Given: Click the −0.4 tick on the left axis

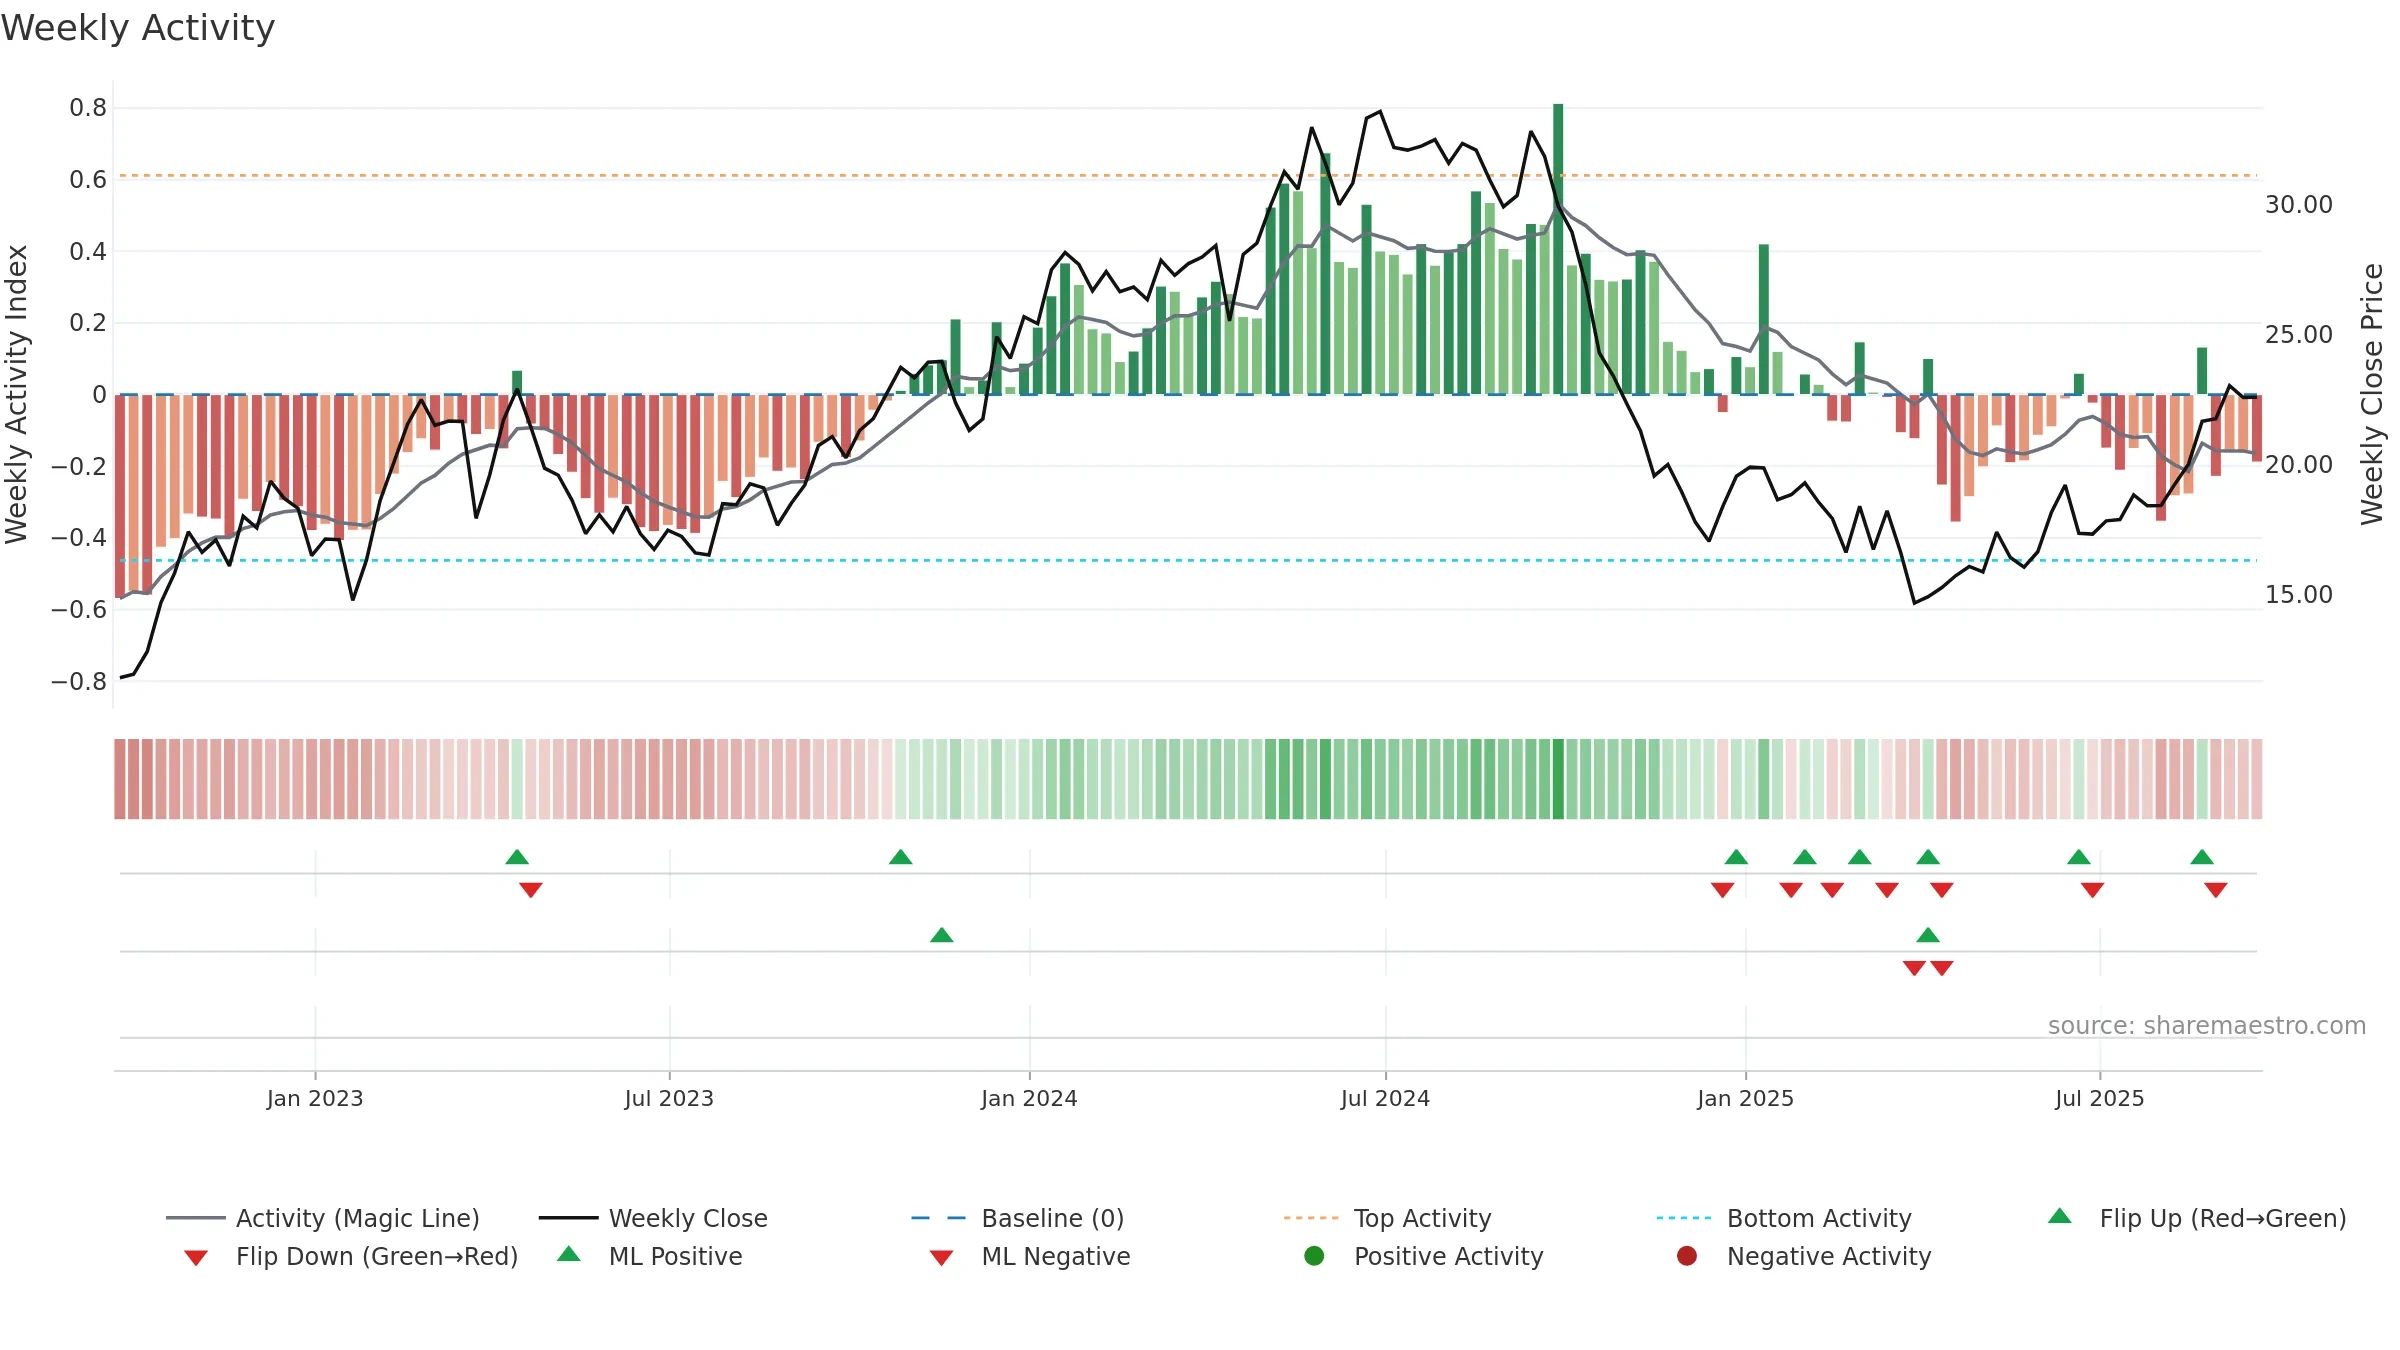Looking at the screenshot, I should [x=79, y=538].
